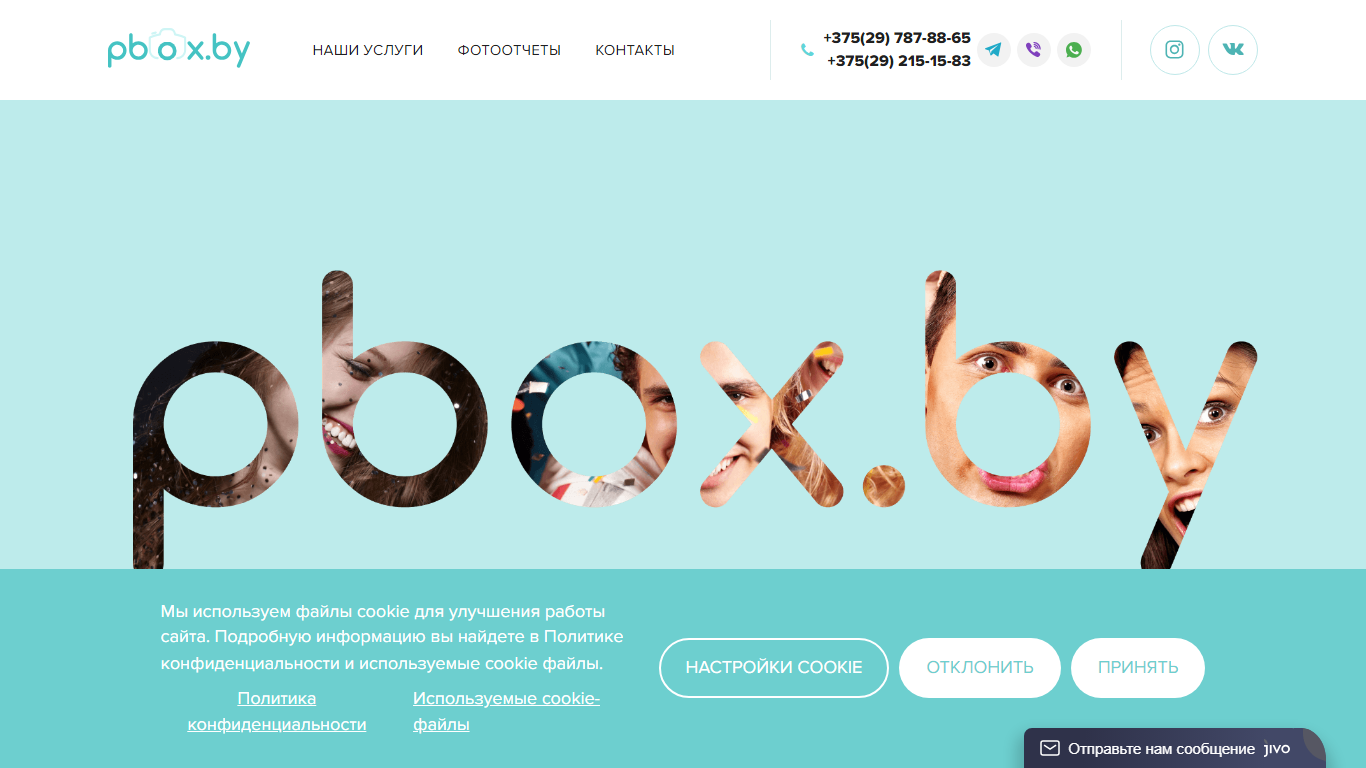The width and height of the screenshot is (1366, 768).
Task: Open Используемые cookie-файлы link
Action: coord(507,711)
